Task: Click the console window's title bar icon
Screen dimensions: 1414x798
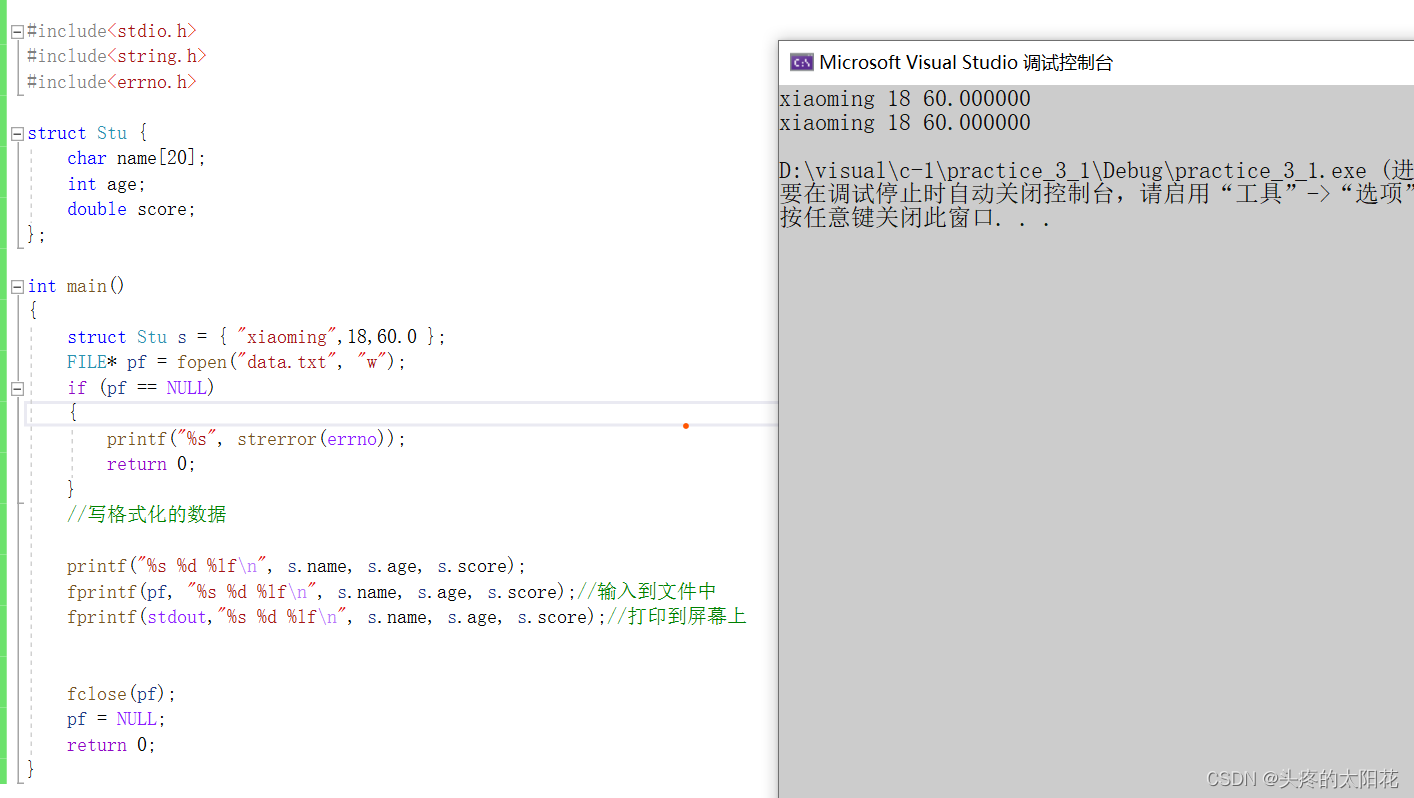Action: tap(801, 62)
